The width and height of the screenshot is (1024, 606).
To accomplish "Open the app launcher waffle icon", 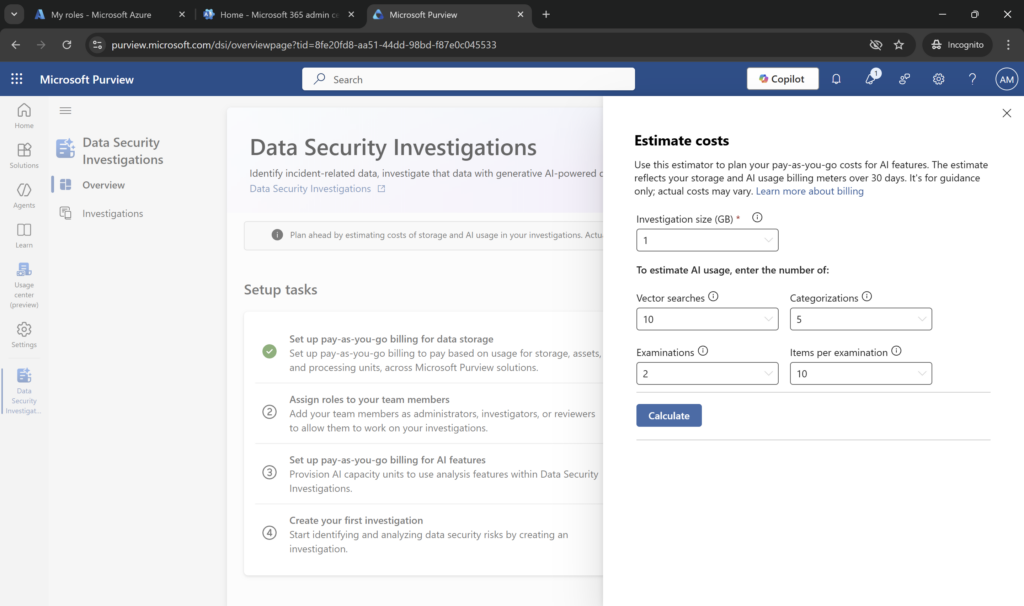I will point(17,79).
